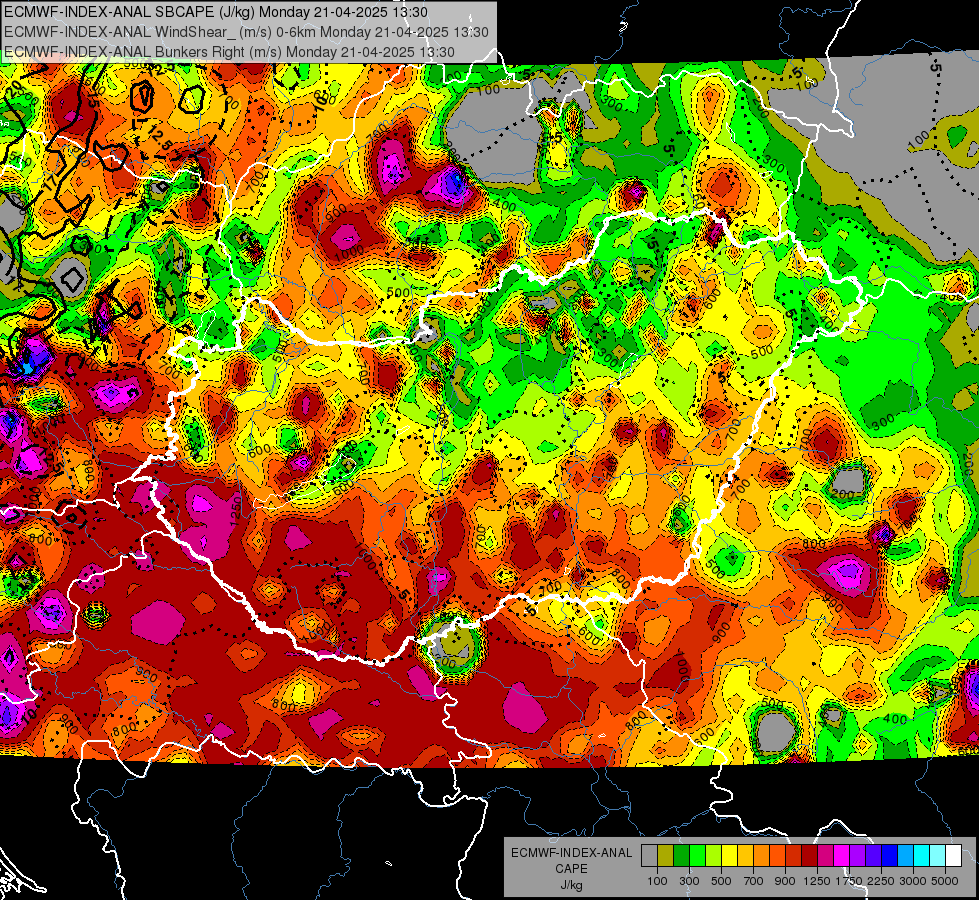The width and height of the screenshot is (979, 900).
Task: Click the 5000 tick value in legend
Action: pyautogui.click(x=946, y=881)
